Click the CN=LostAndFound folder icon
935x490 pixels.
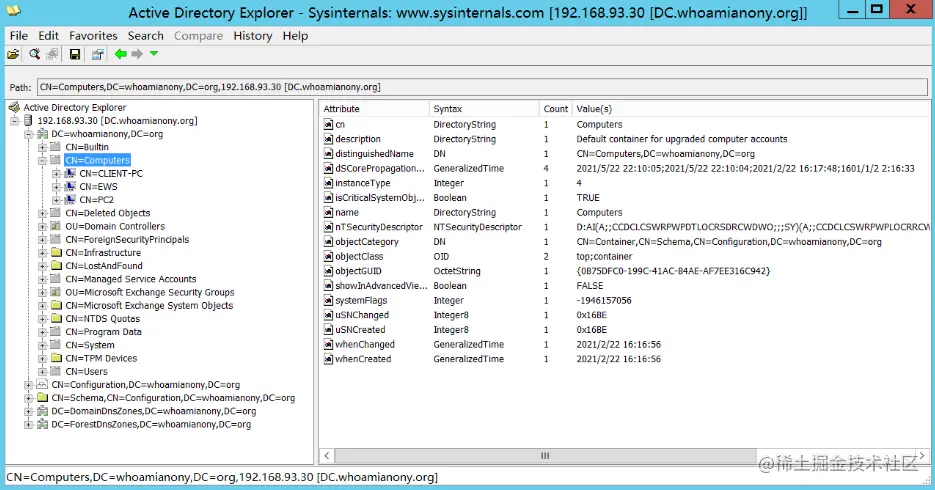(56, 266)
